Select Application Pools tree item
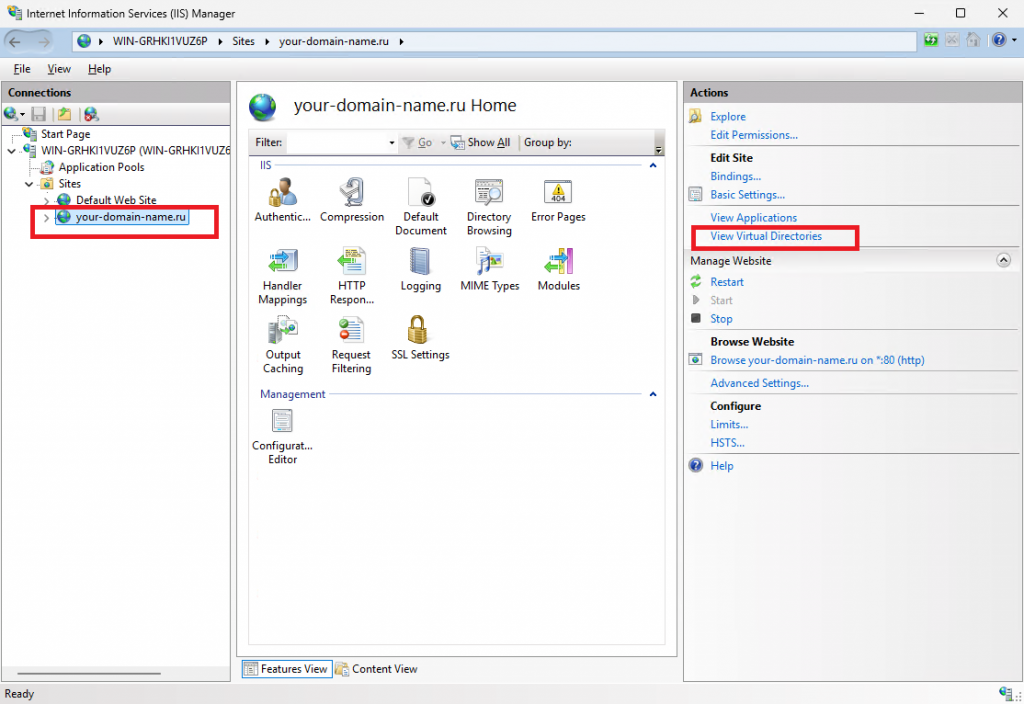 point(101,167)
